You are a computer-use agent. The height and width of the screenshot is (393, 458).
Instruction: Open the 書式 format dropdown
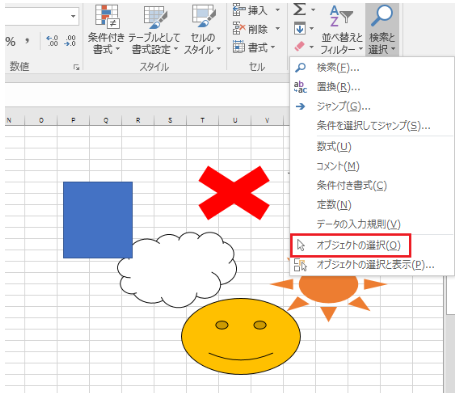[x=254, y=47]
